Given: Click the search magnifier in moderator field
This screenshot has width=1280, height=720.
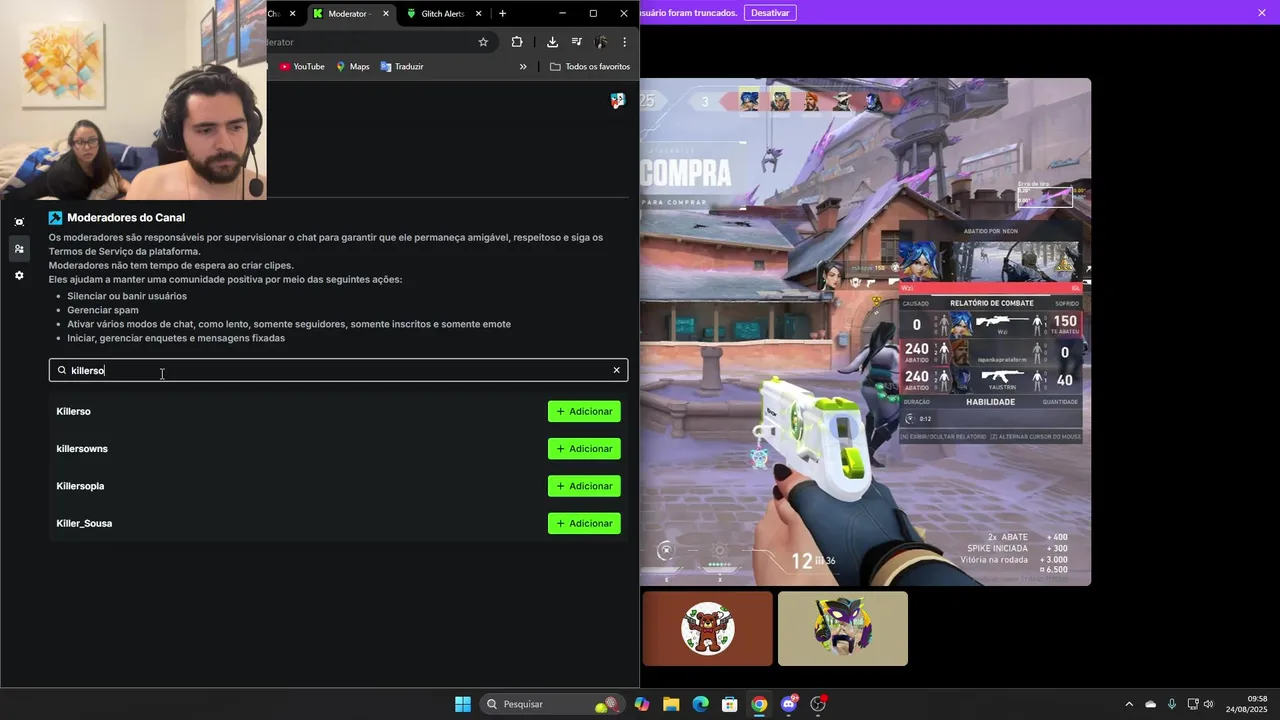Looking at the screenshot, I should point(62,370).
